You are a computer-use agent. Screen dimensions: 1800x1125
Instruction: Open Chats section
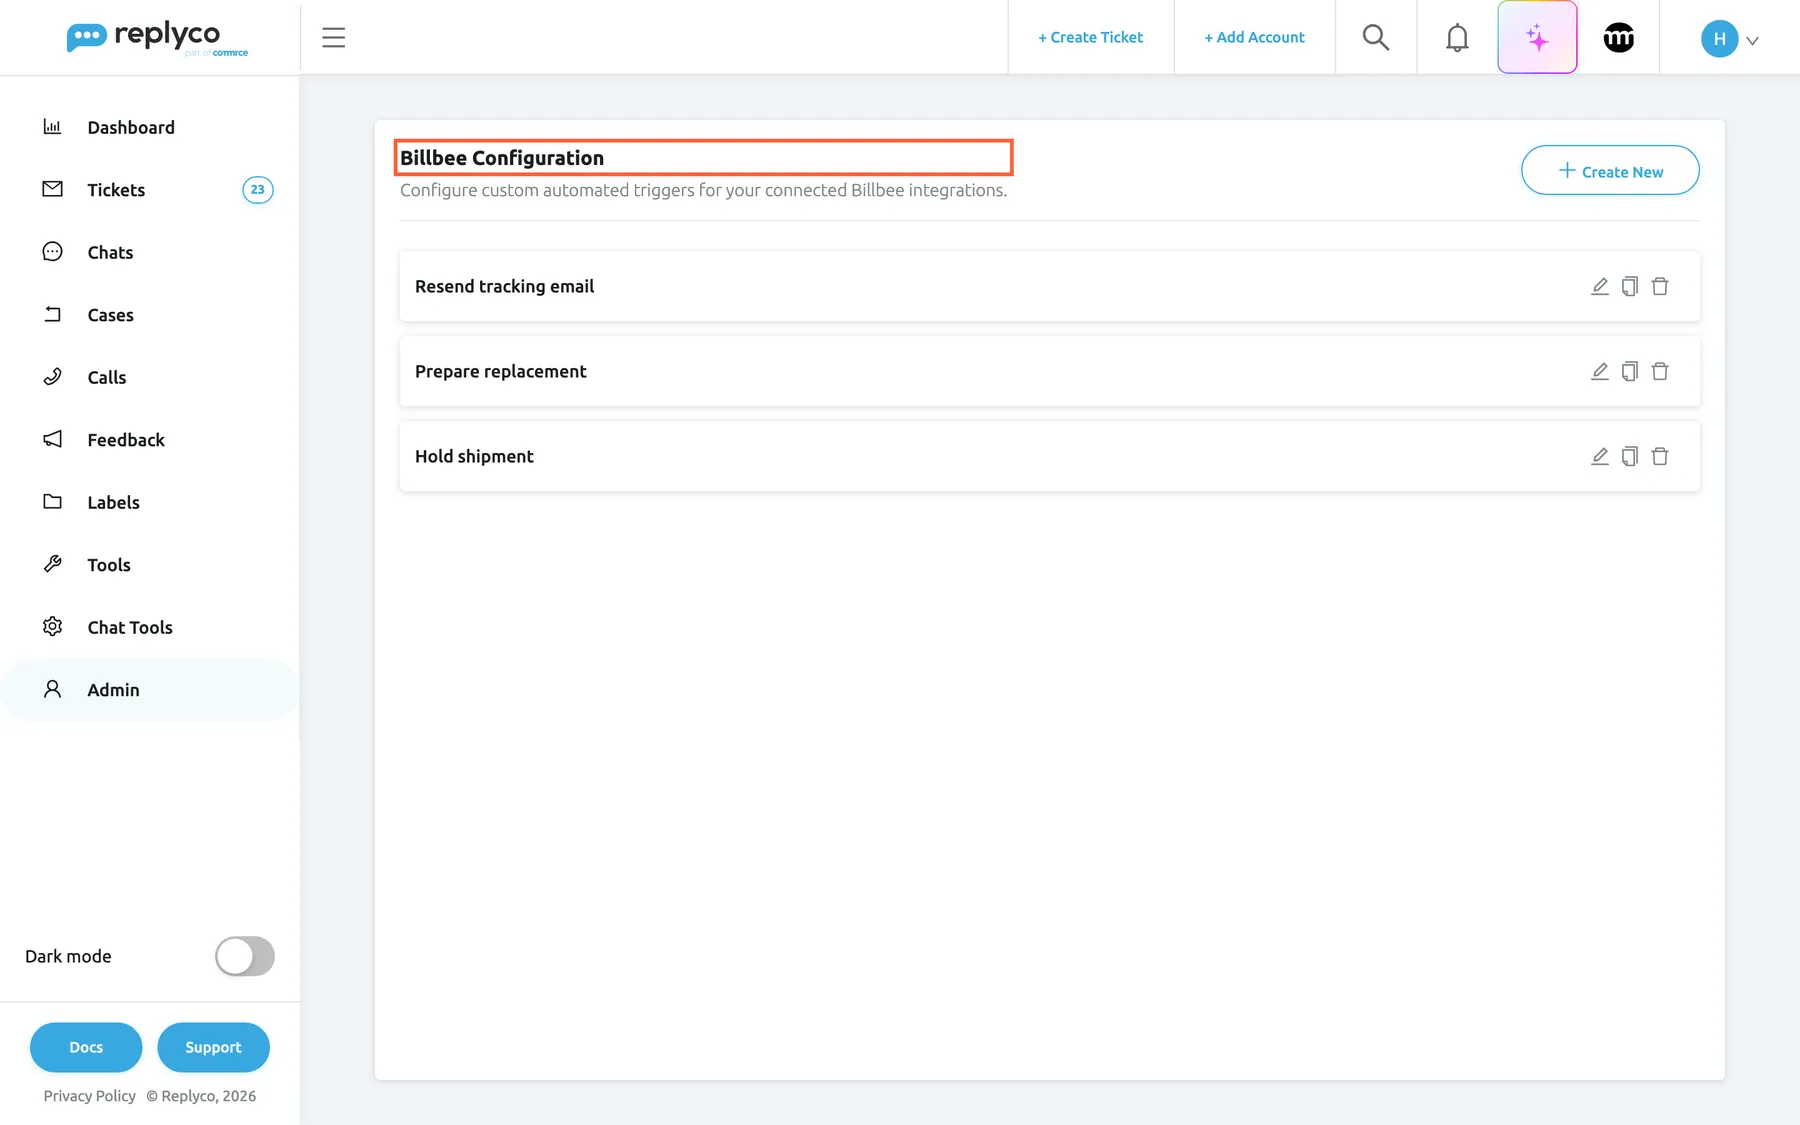[110, 252]
